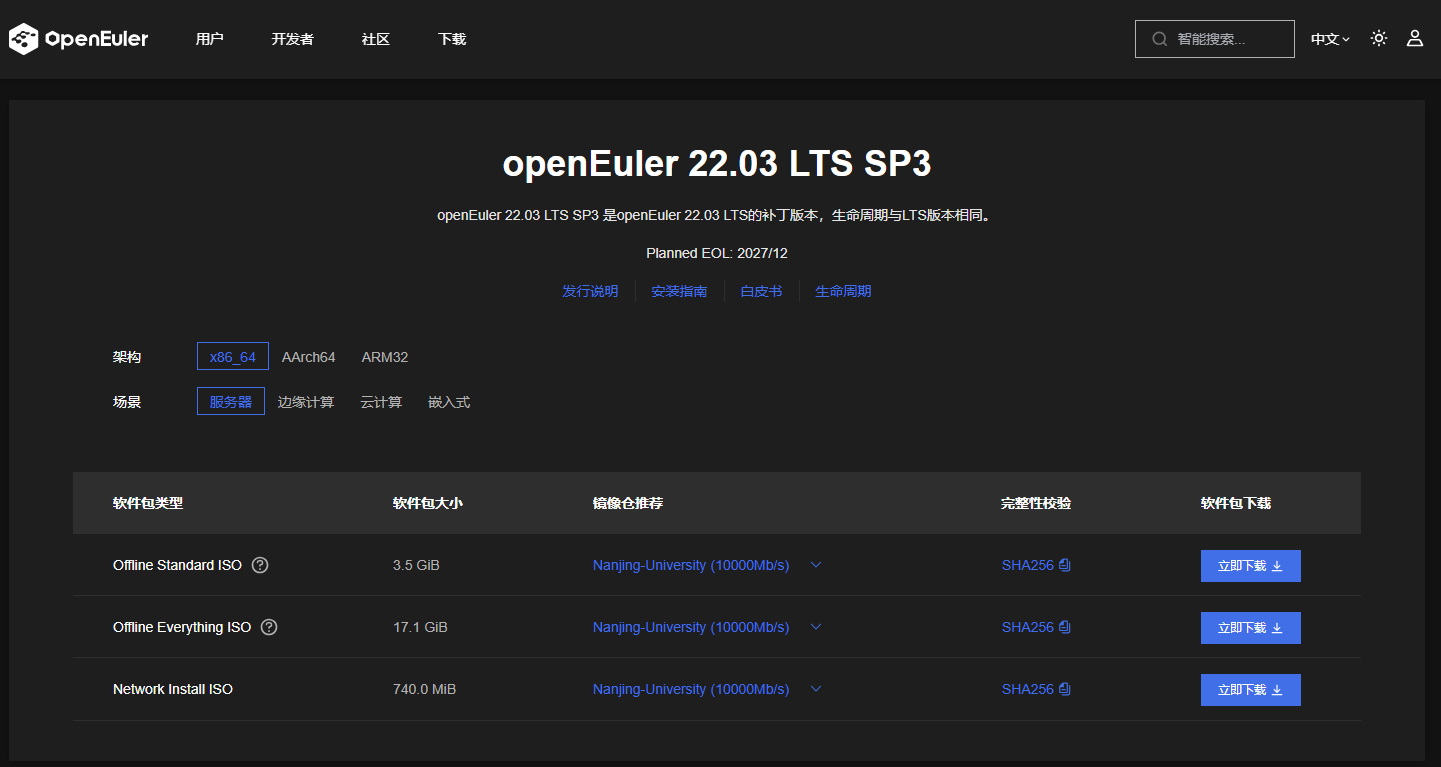
Task: Copy SHA256 icon for Network Install ISO
Action: [1065, 689]
